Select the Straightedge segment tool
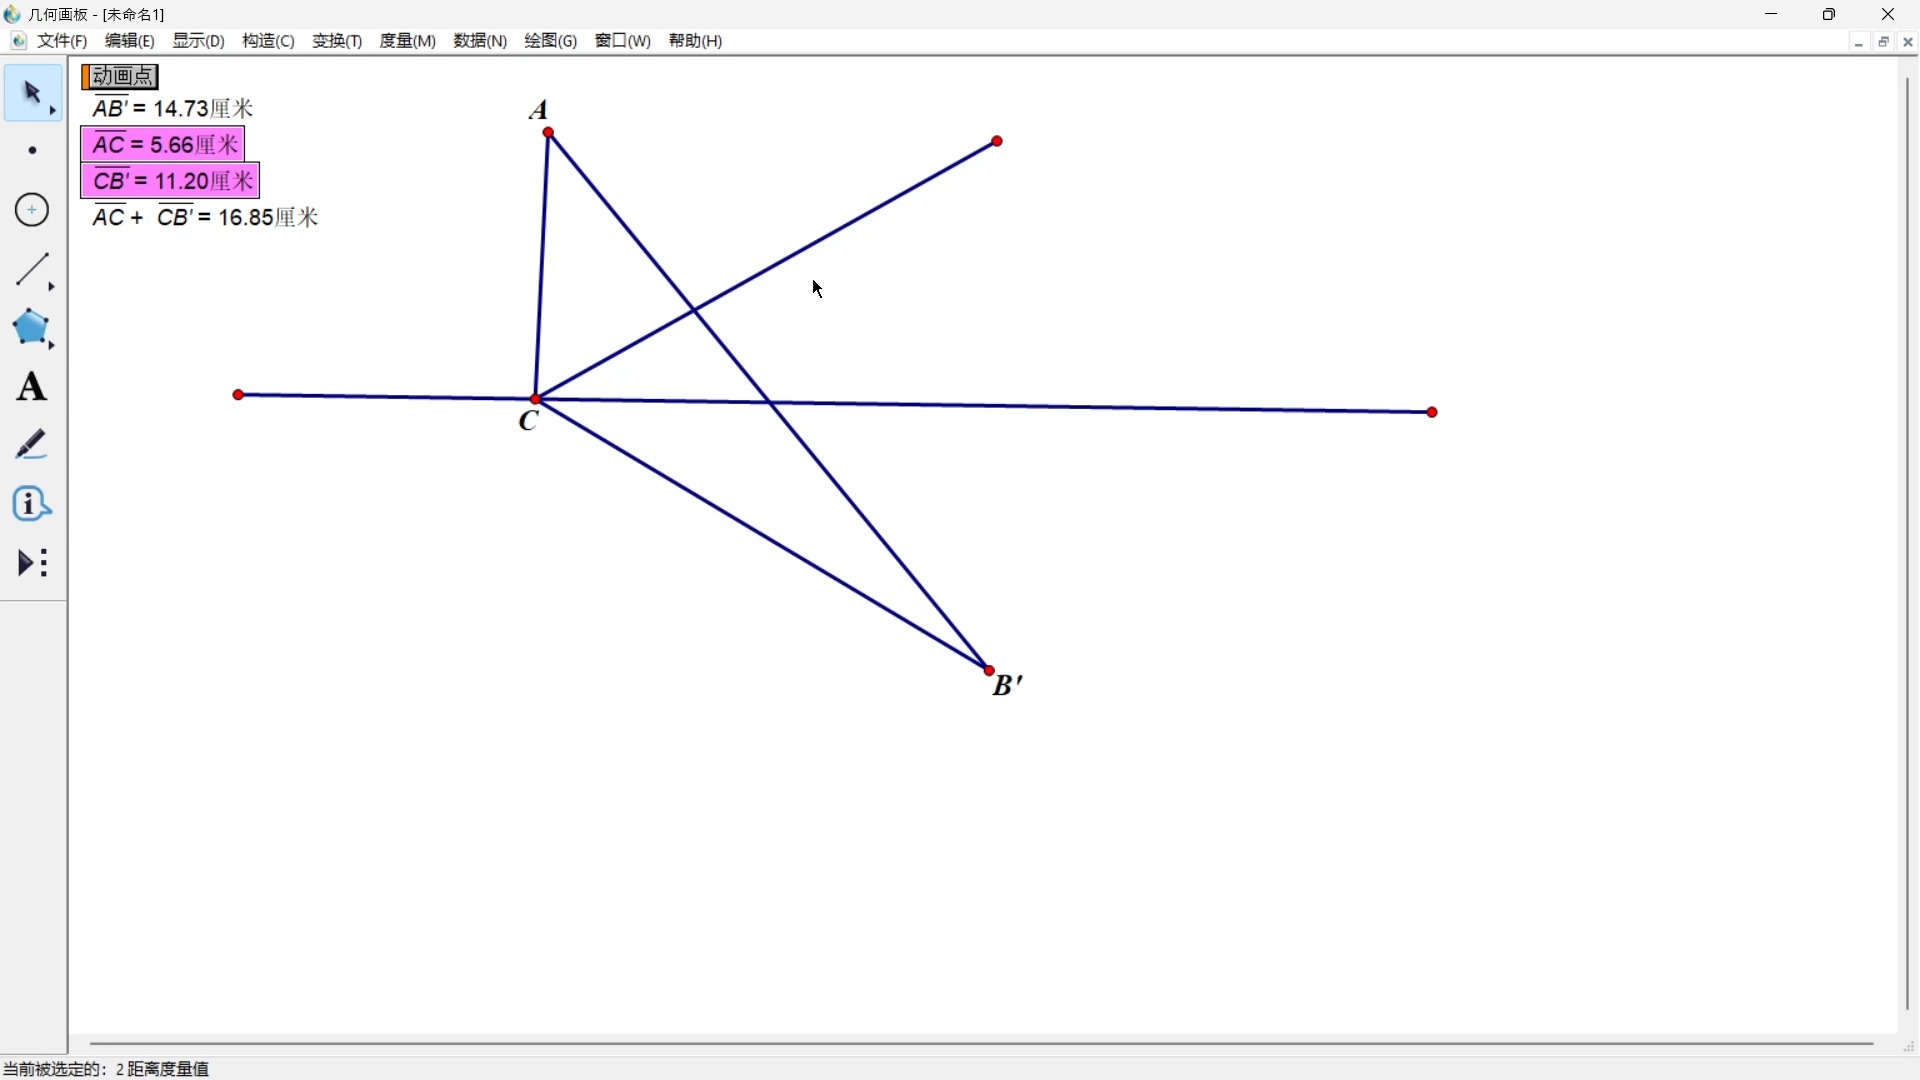Image resolution: width=1920 pixels, height=1080 pixels. 33,270
